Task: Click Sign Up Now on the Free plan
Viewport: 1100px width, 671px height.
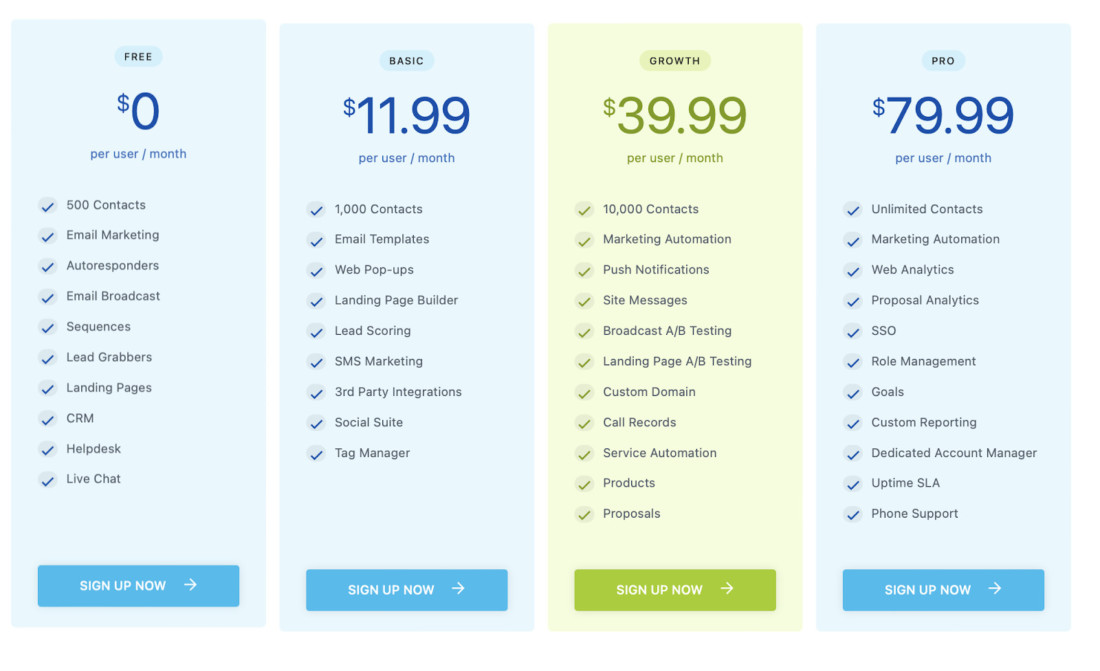Action: pos(138,585)
